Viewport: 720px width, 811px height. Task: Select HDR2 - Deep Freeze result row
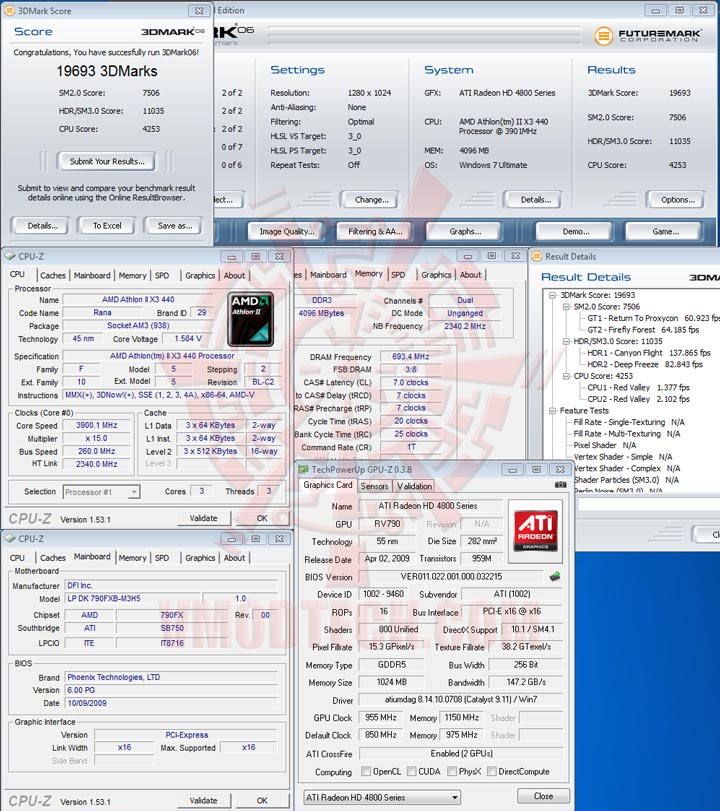tap(644, 364)
